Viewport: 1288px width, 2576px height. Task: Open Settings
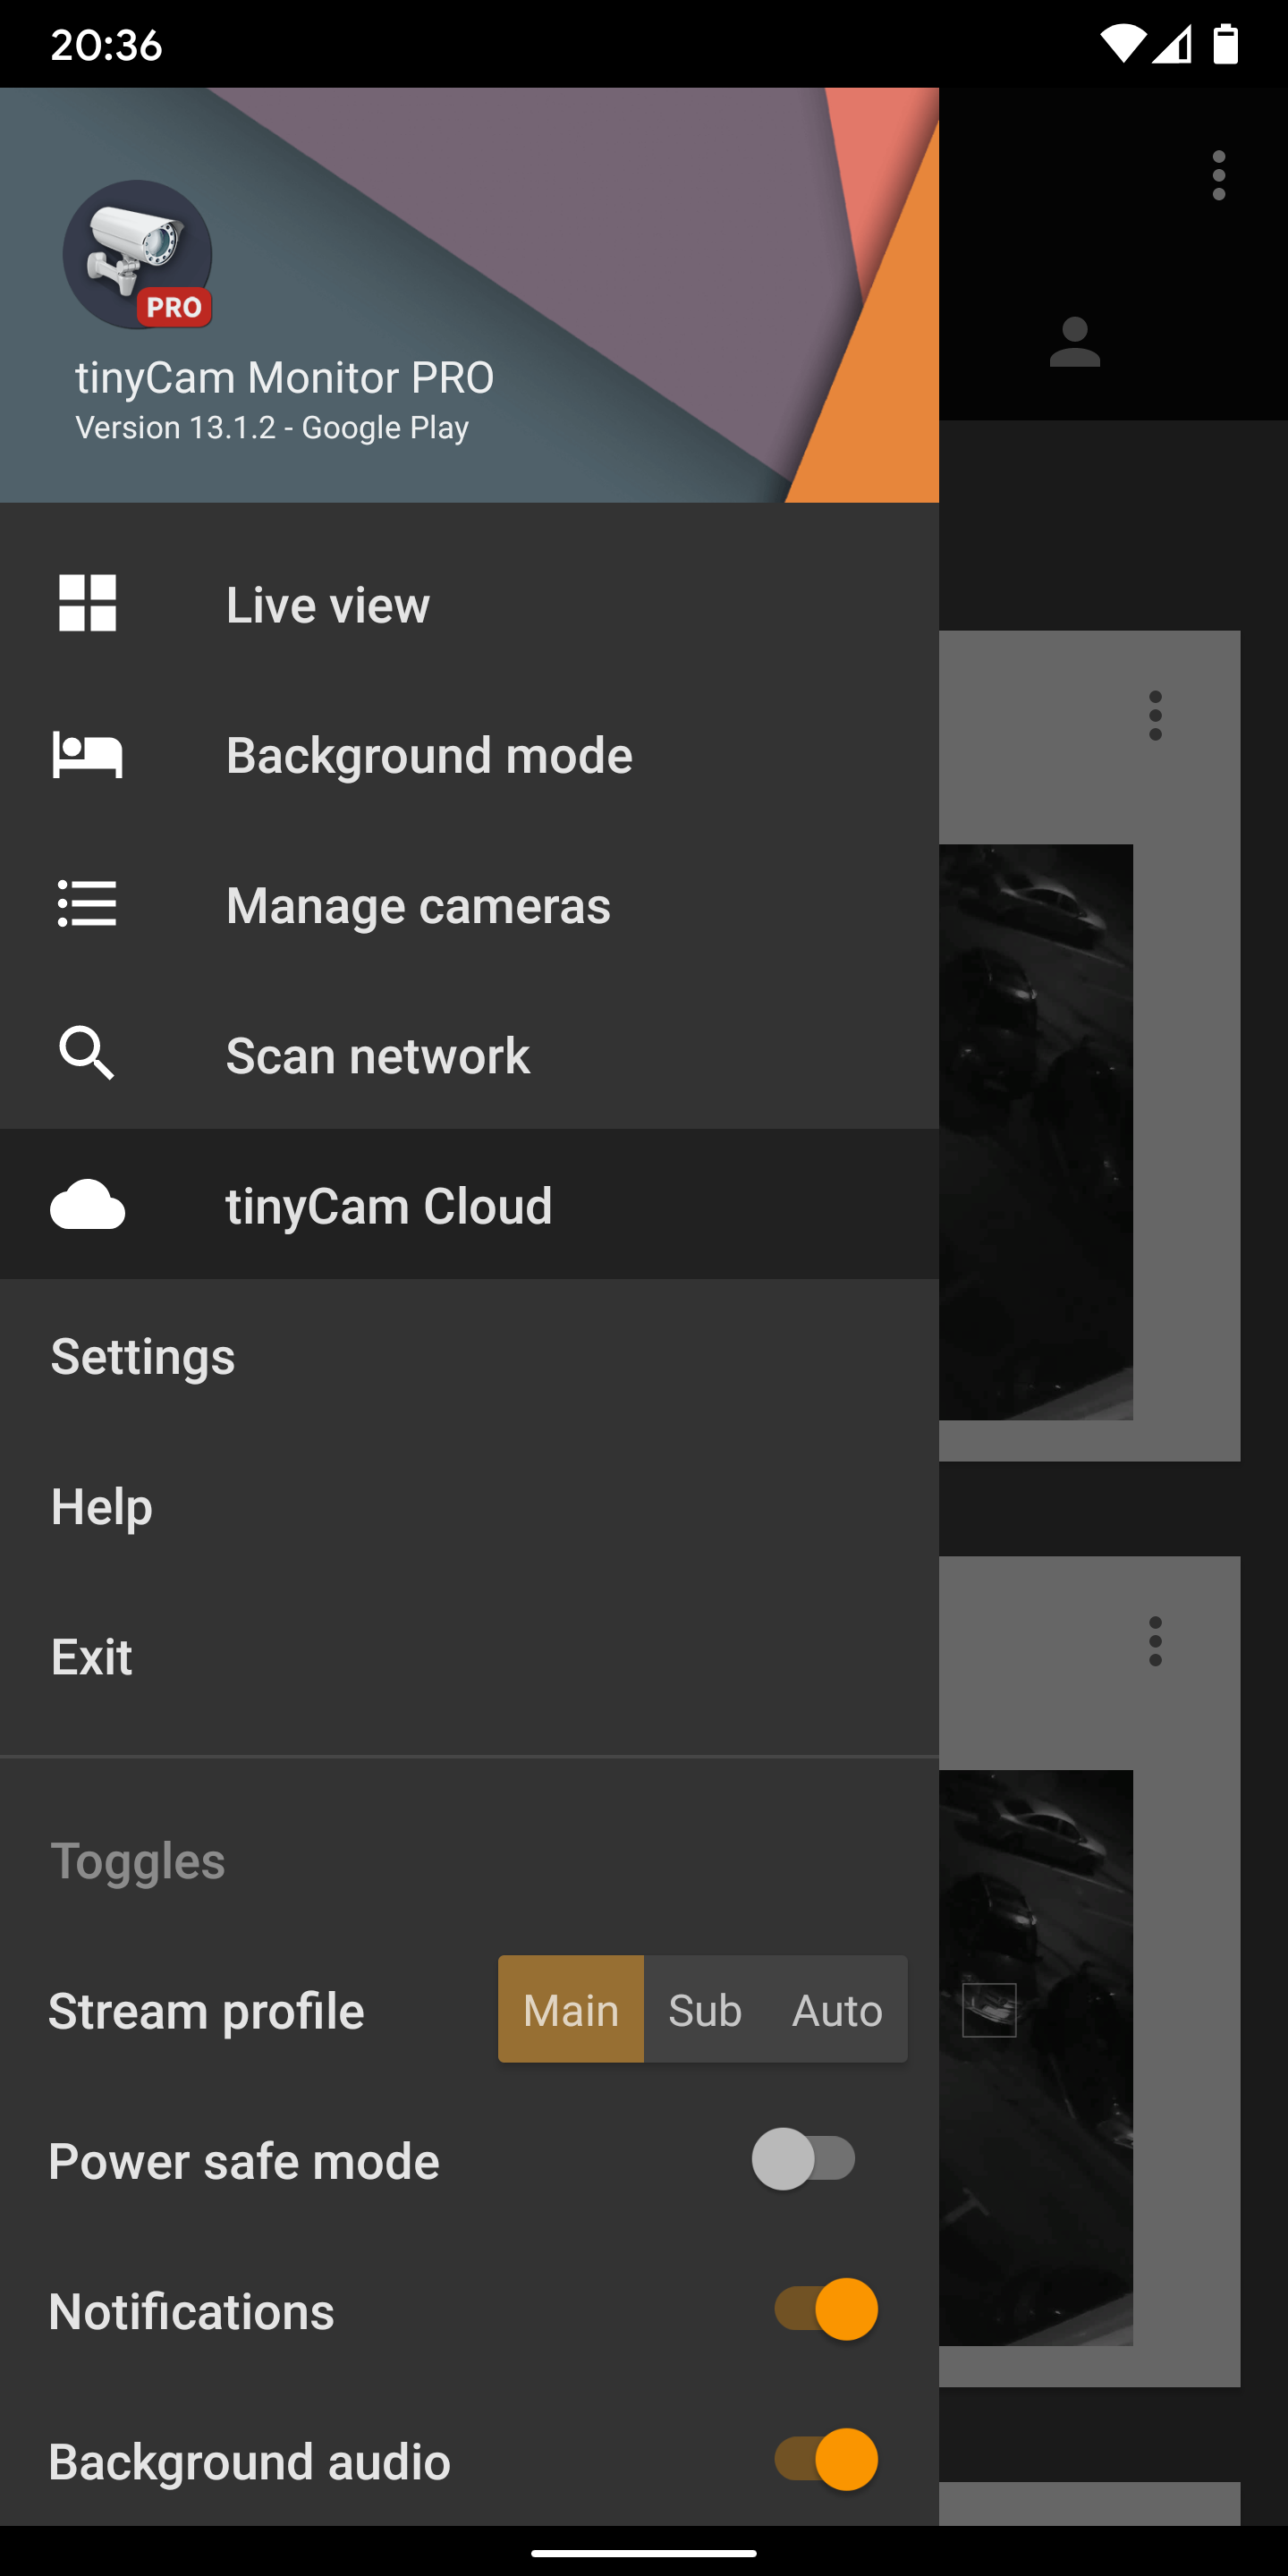469,1356
